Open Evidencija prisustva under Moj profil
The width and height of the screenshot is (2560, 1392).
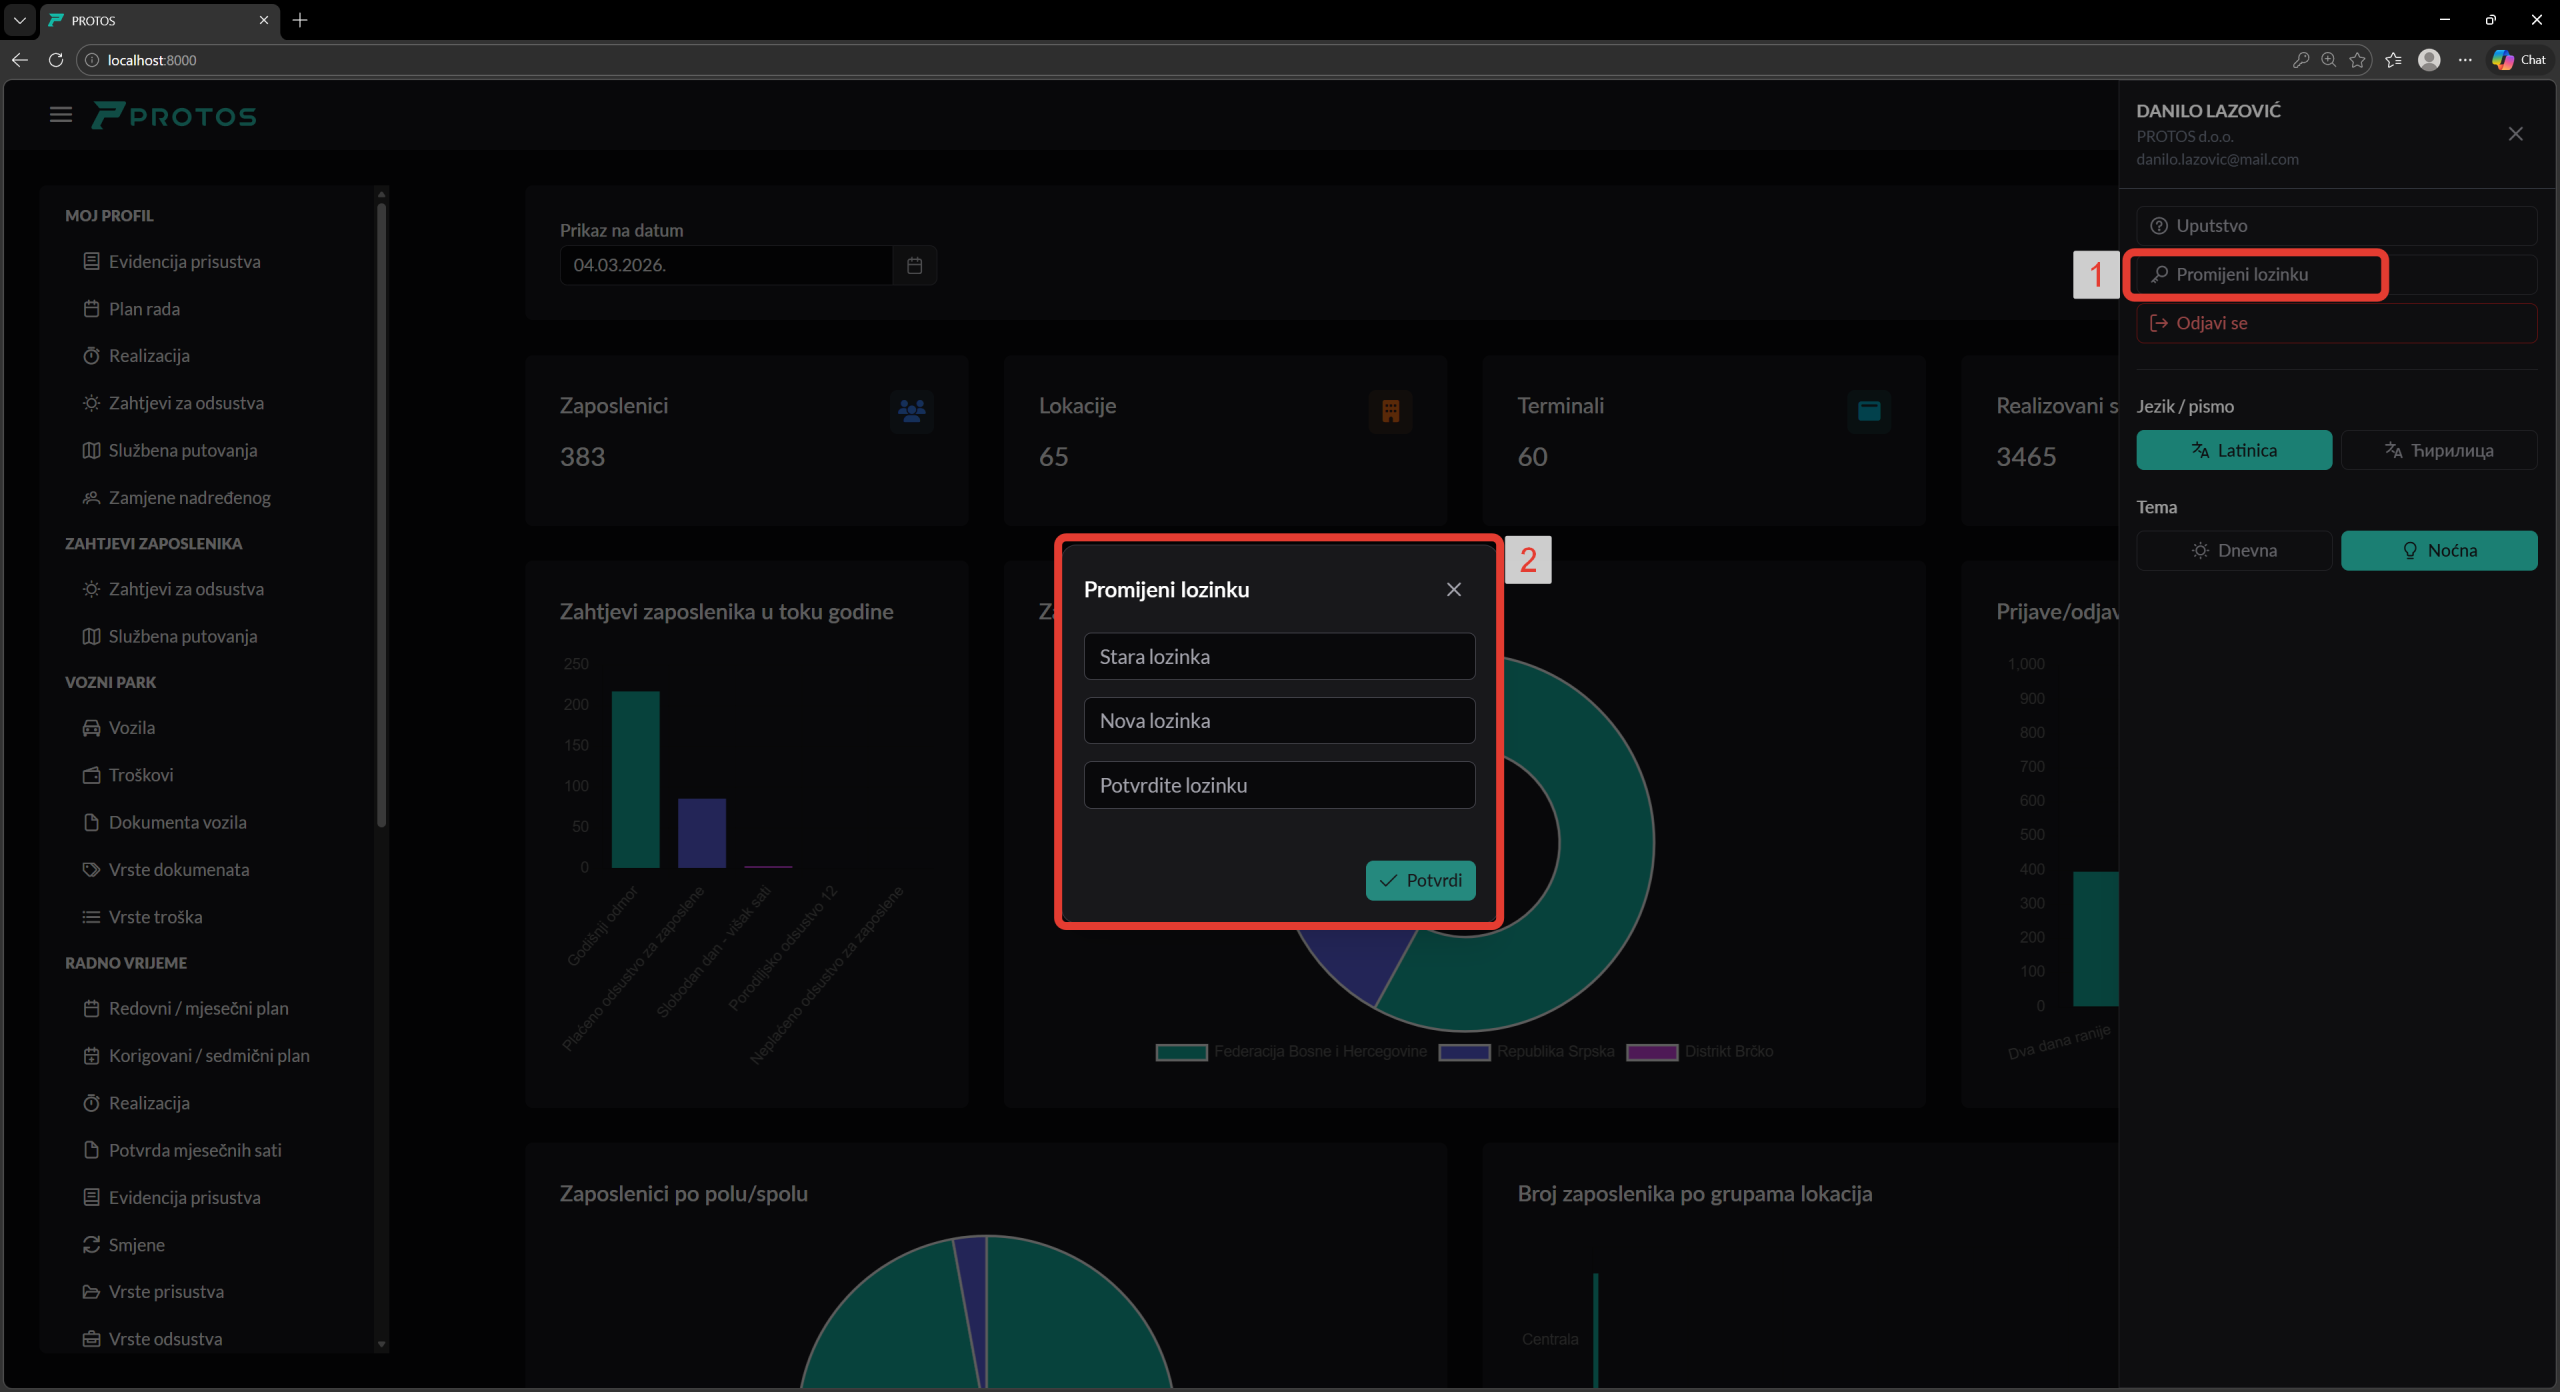coord(184,262)
